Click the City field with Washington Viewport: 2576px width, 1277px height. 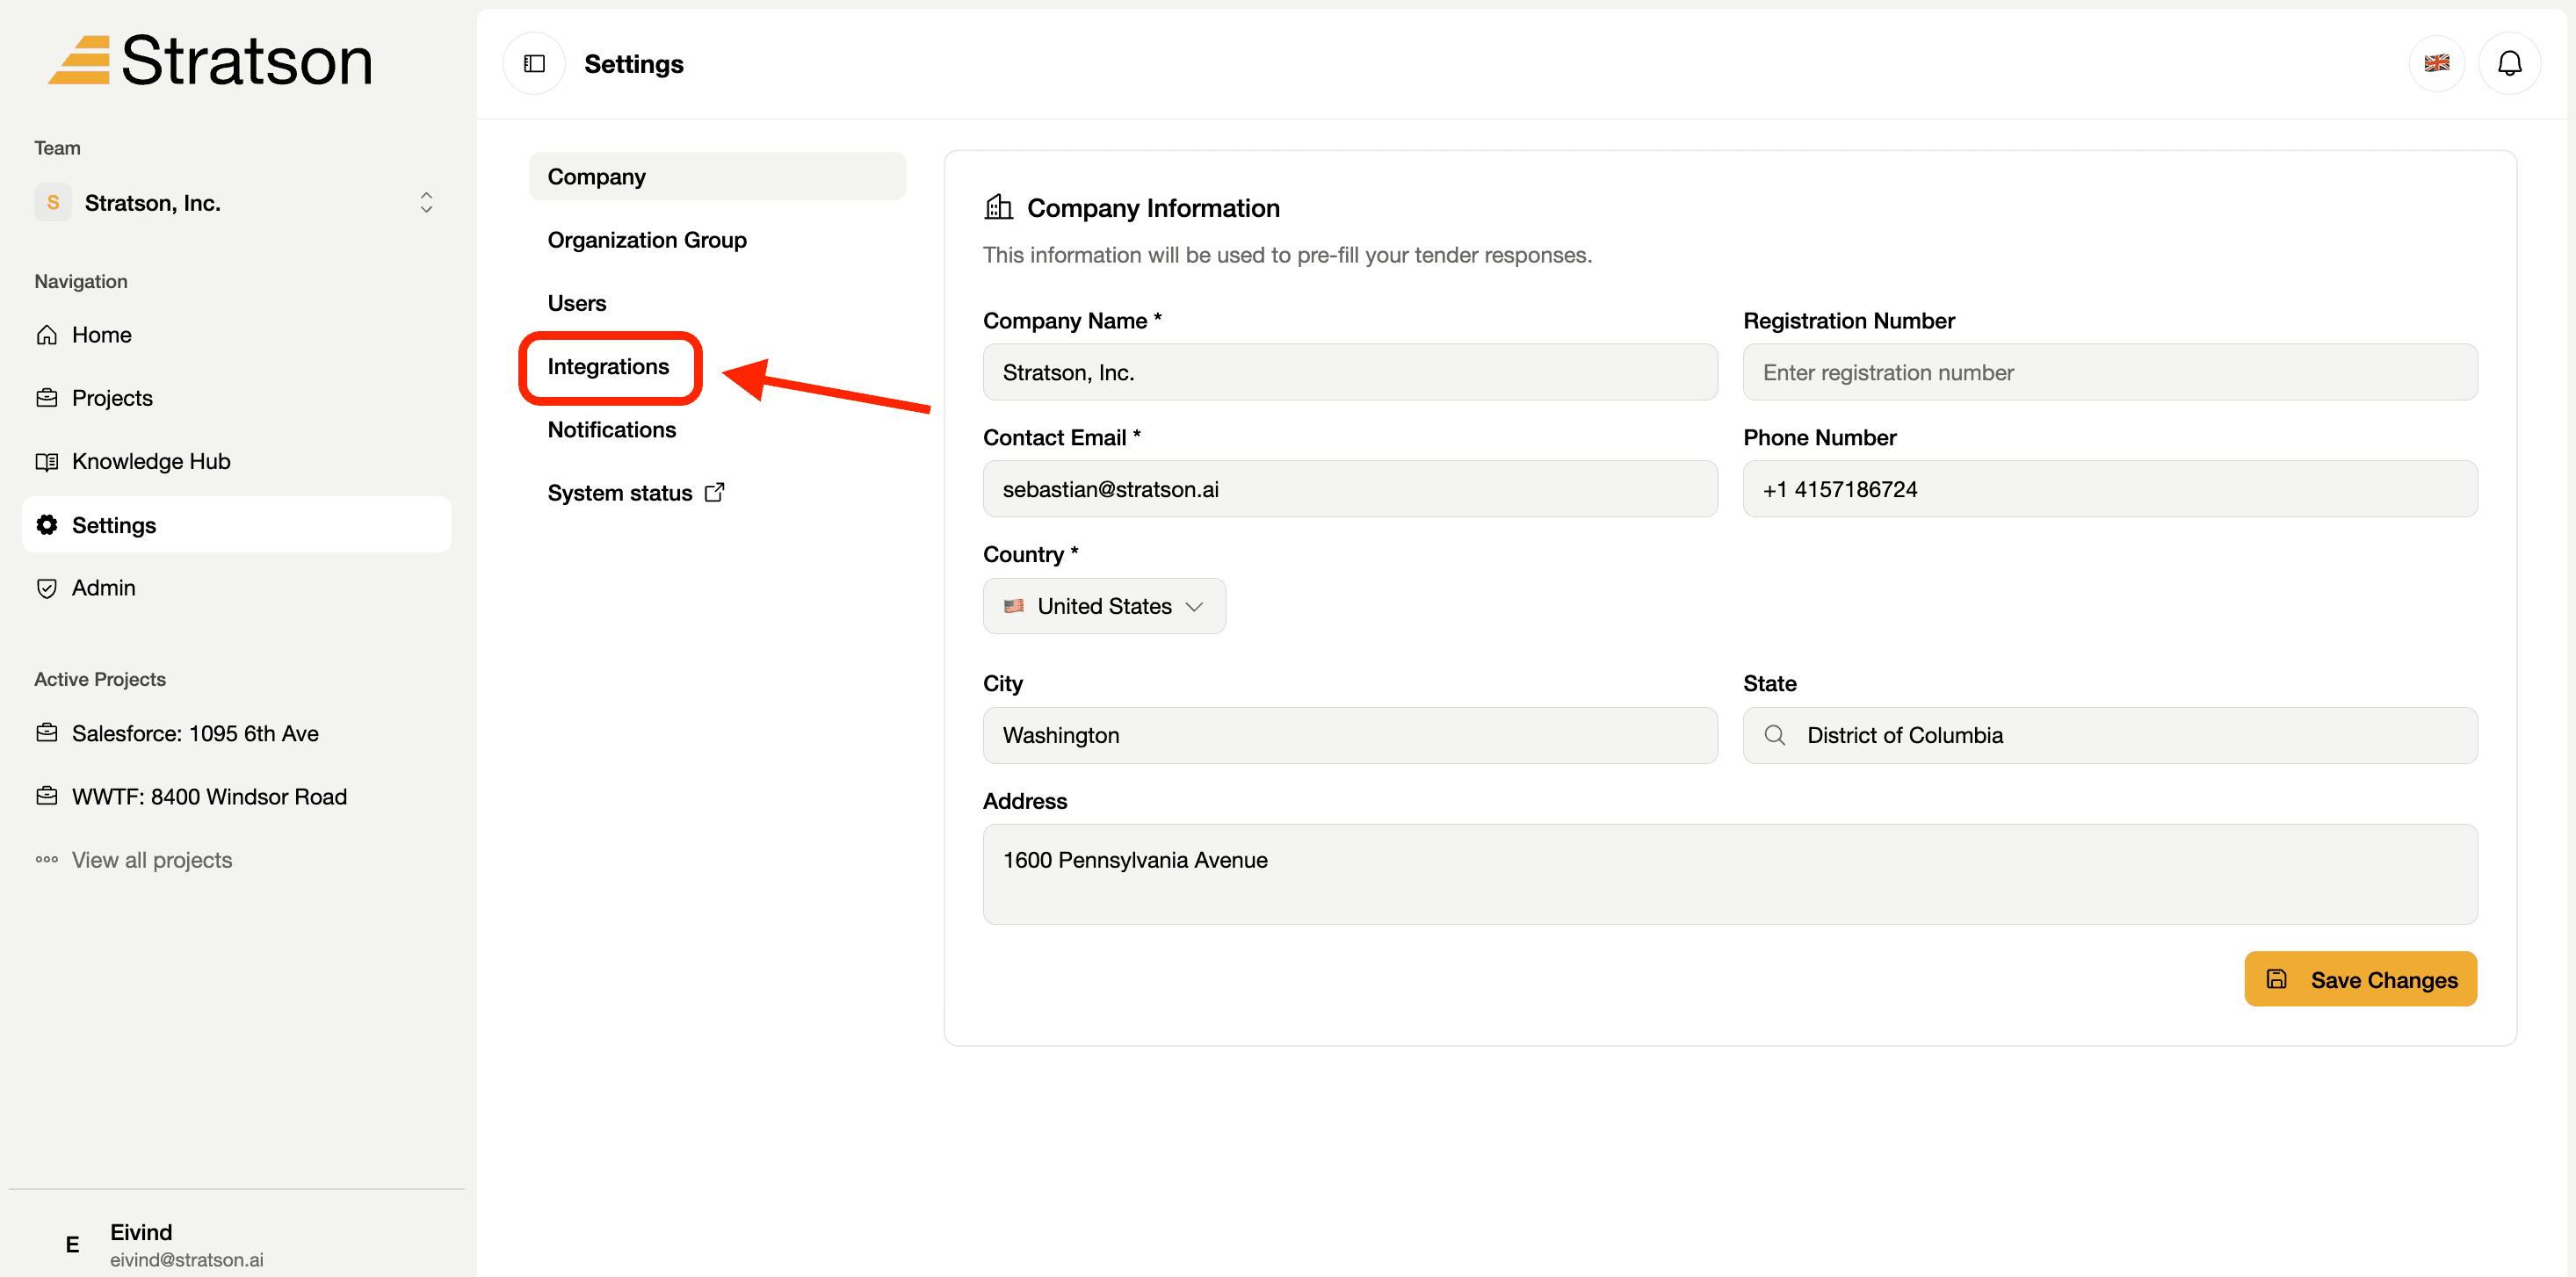pos(1350,736)
